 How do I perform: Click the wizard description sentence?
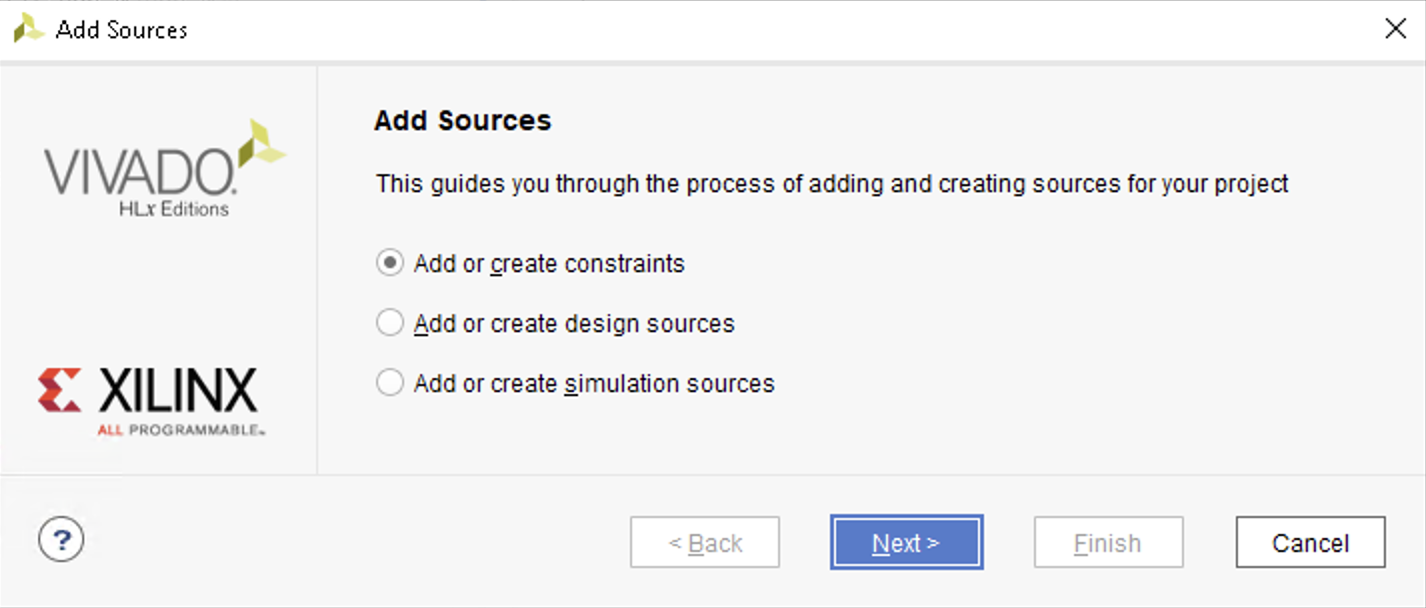pos(832,184)
